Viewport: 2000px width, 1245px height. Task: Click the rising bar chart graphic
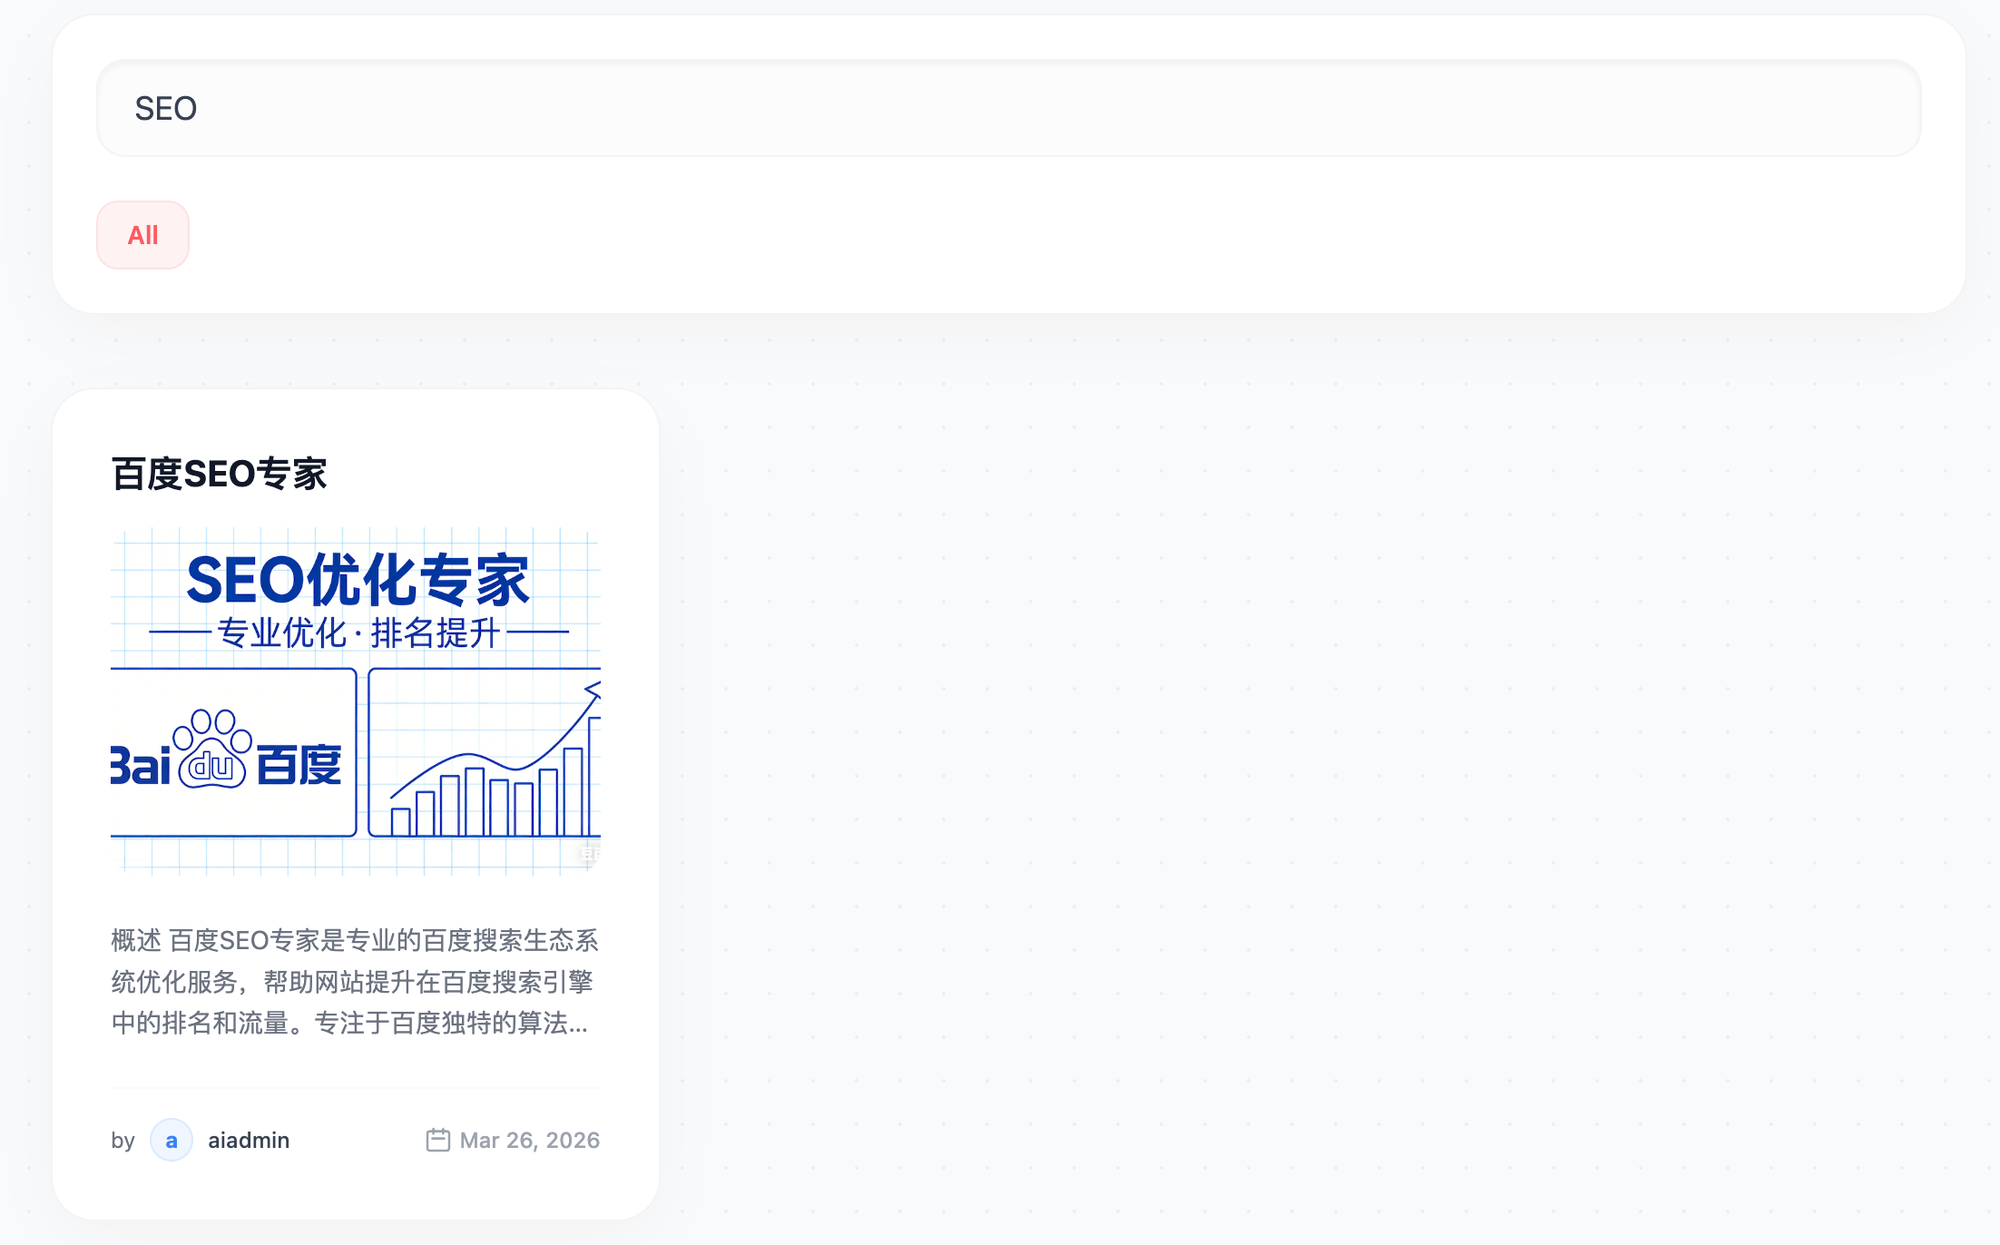pyautogui.click(x=490, y=790)
